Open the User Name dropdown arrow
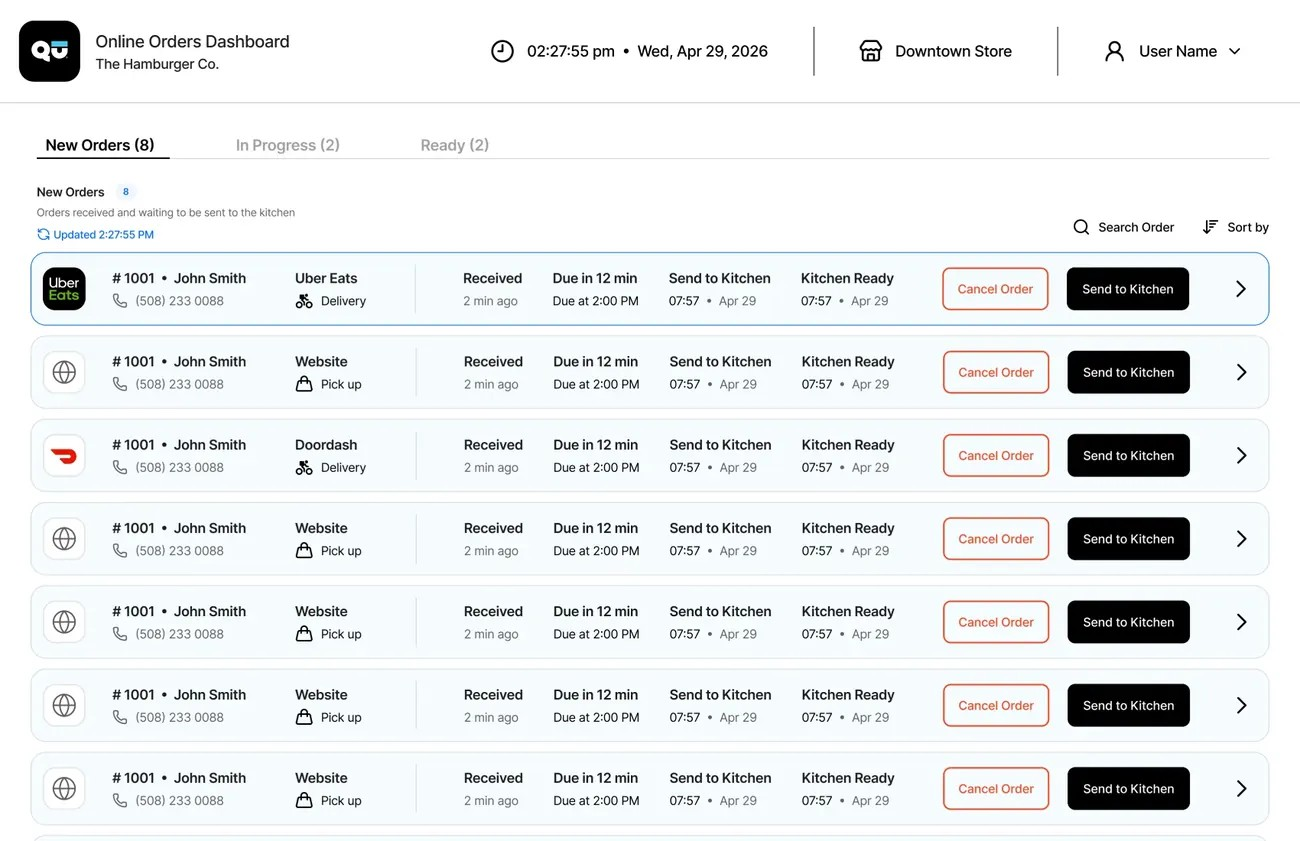The width and height of the screenshot is (1300, 841). click(1235, 51)
